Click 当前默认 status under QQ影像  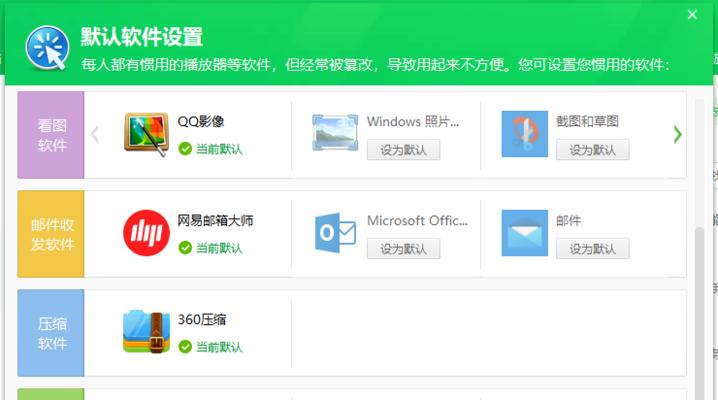coord(219,149)
